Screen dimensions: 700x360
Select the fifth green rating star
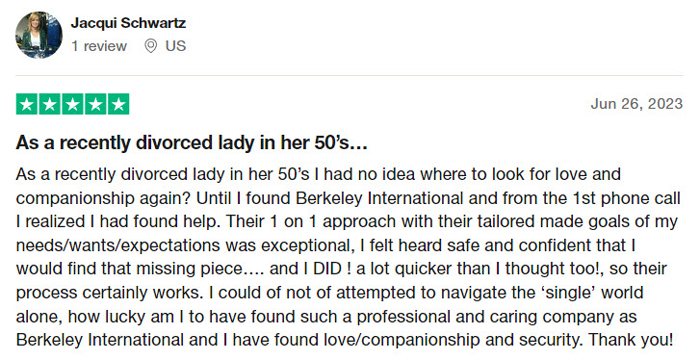[118, 104]
